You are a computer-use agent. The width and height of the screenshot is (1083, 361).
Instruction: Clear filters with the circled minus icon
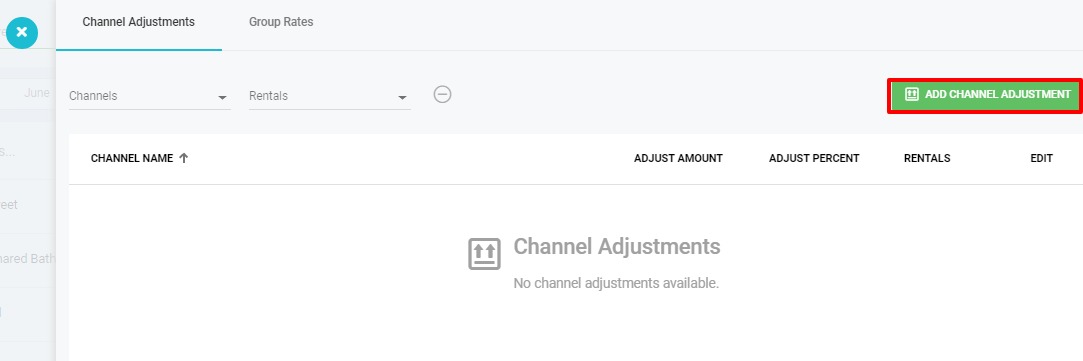(x=443, y=94)
